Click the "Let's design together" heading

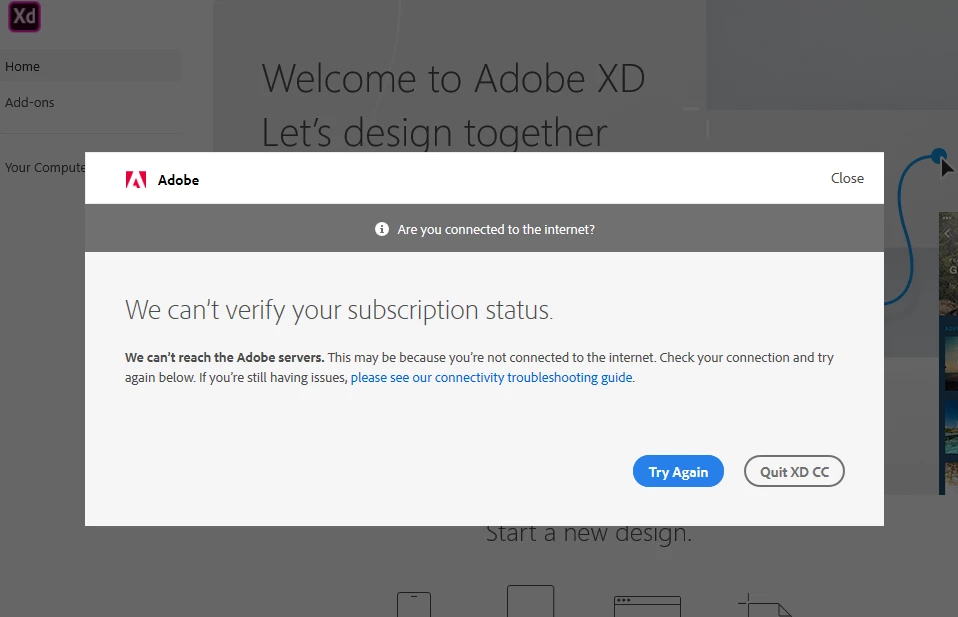coord(434,133)
